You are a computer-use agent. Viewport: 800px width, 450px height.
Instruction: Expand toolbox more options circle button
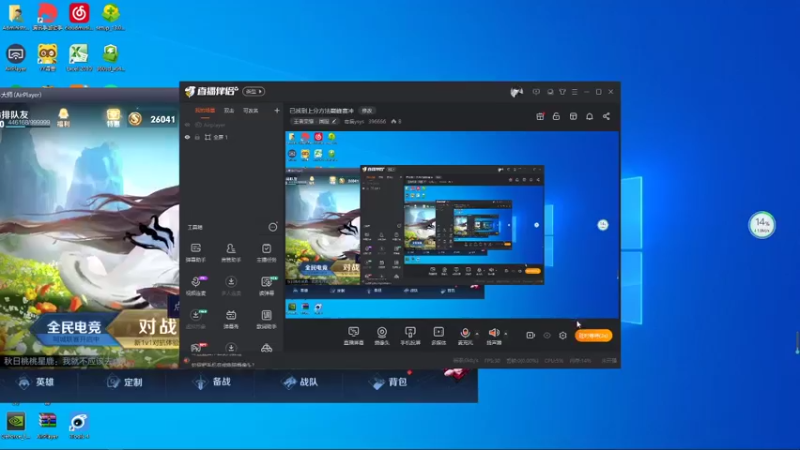273,227
